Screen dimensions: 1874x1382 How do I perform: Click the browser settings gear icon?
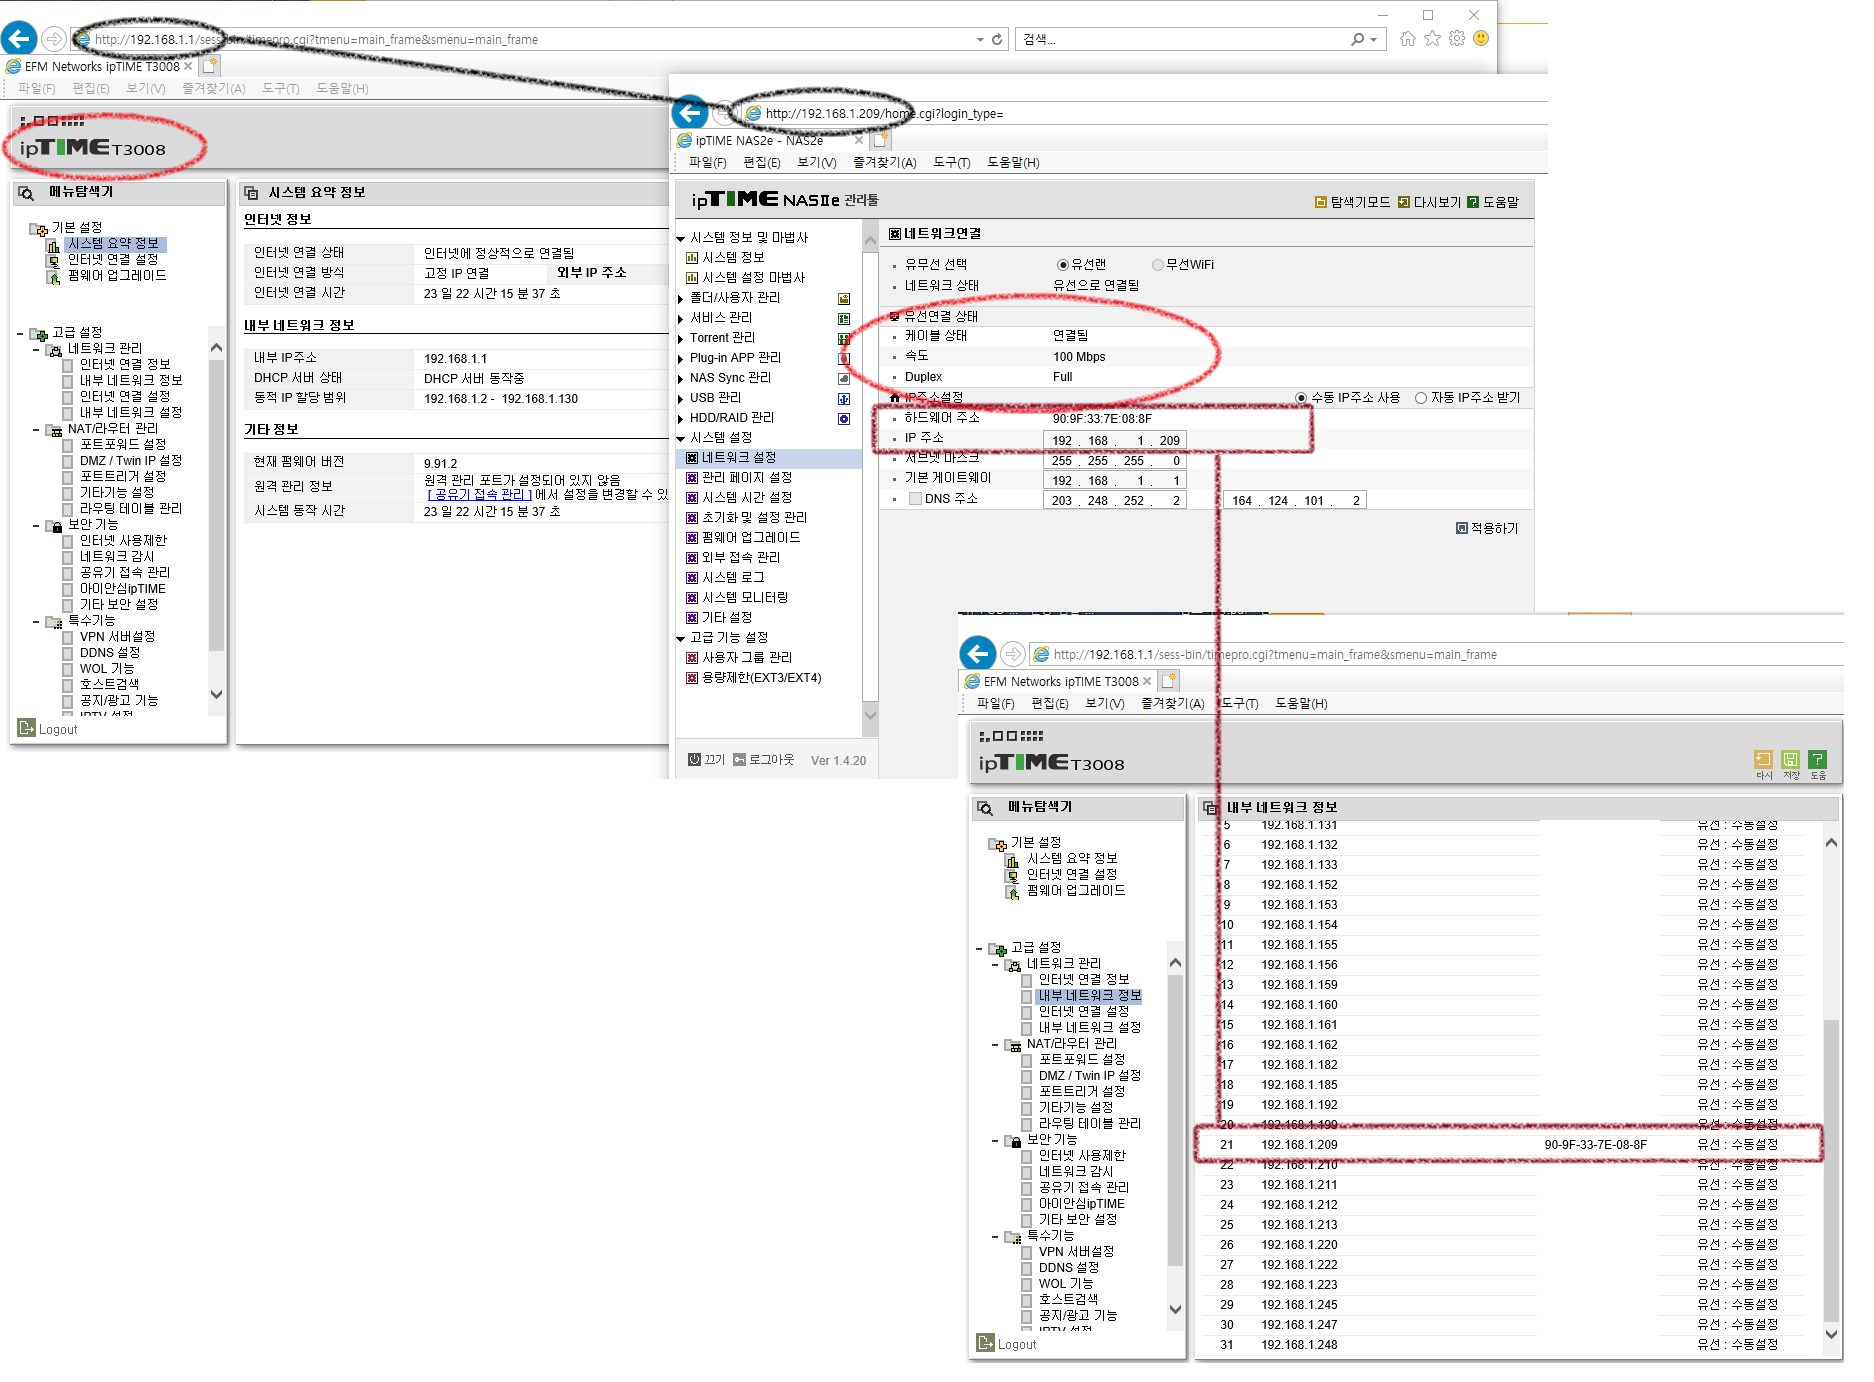1457,39
